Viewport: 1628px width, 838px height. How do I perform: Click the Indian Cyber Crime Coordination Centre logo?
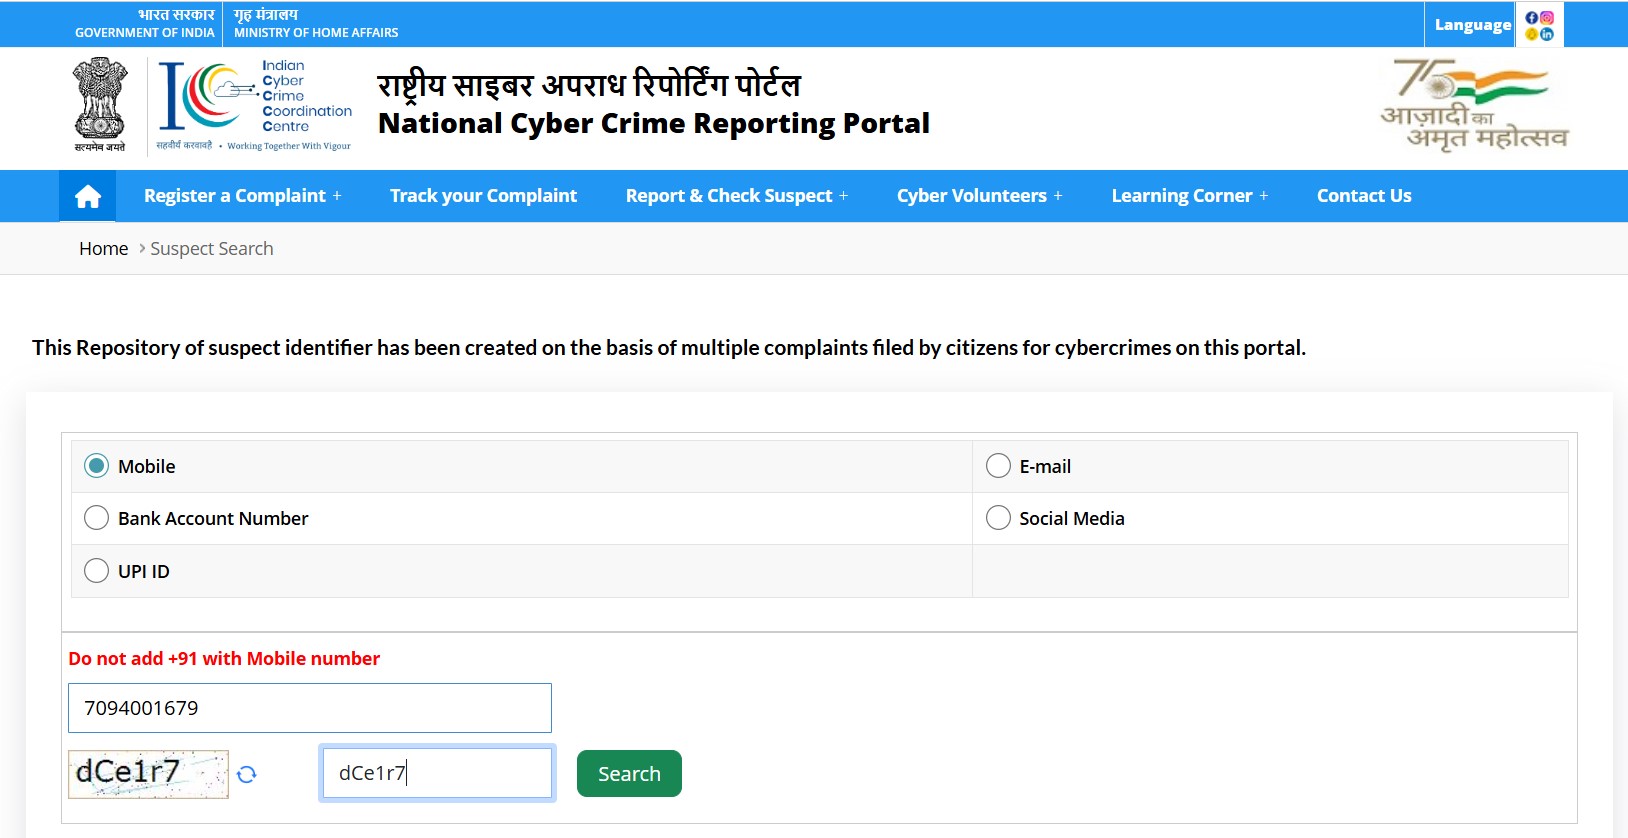point(255,105)
